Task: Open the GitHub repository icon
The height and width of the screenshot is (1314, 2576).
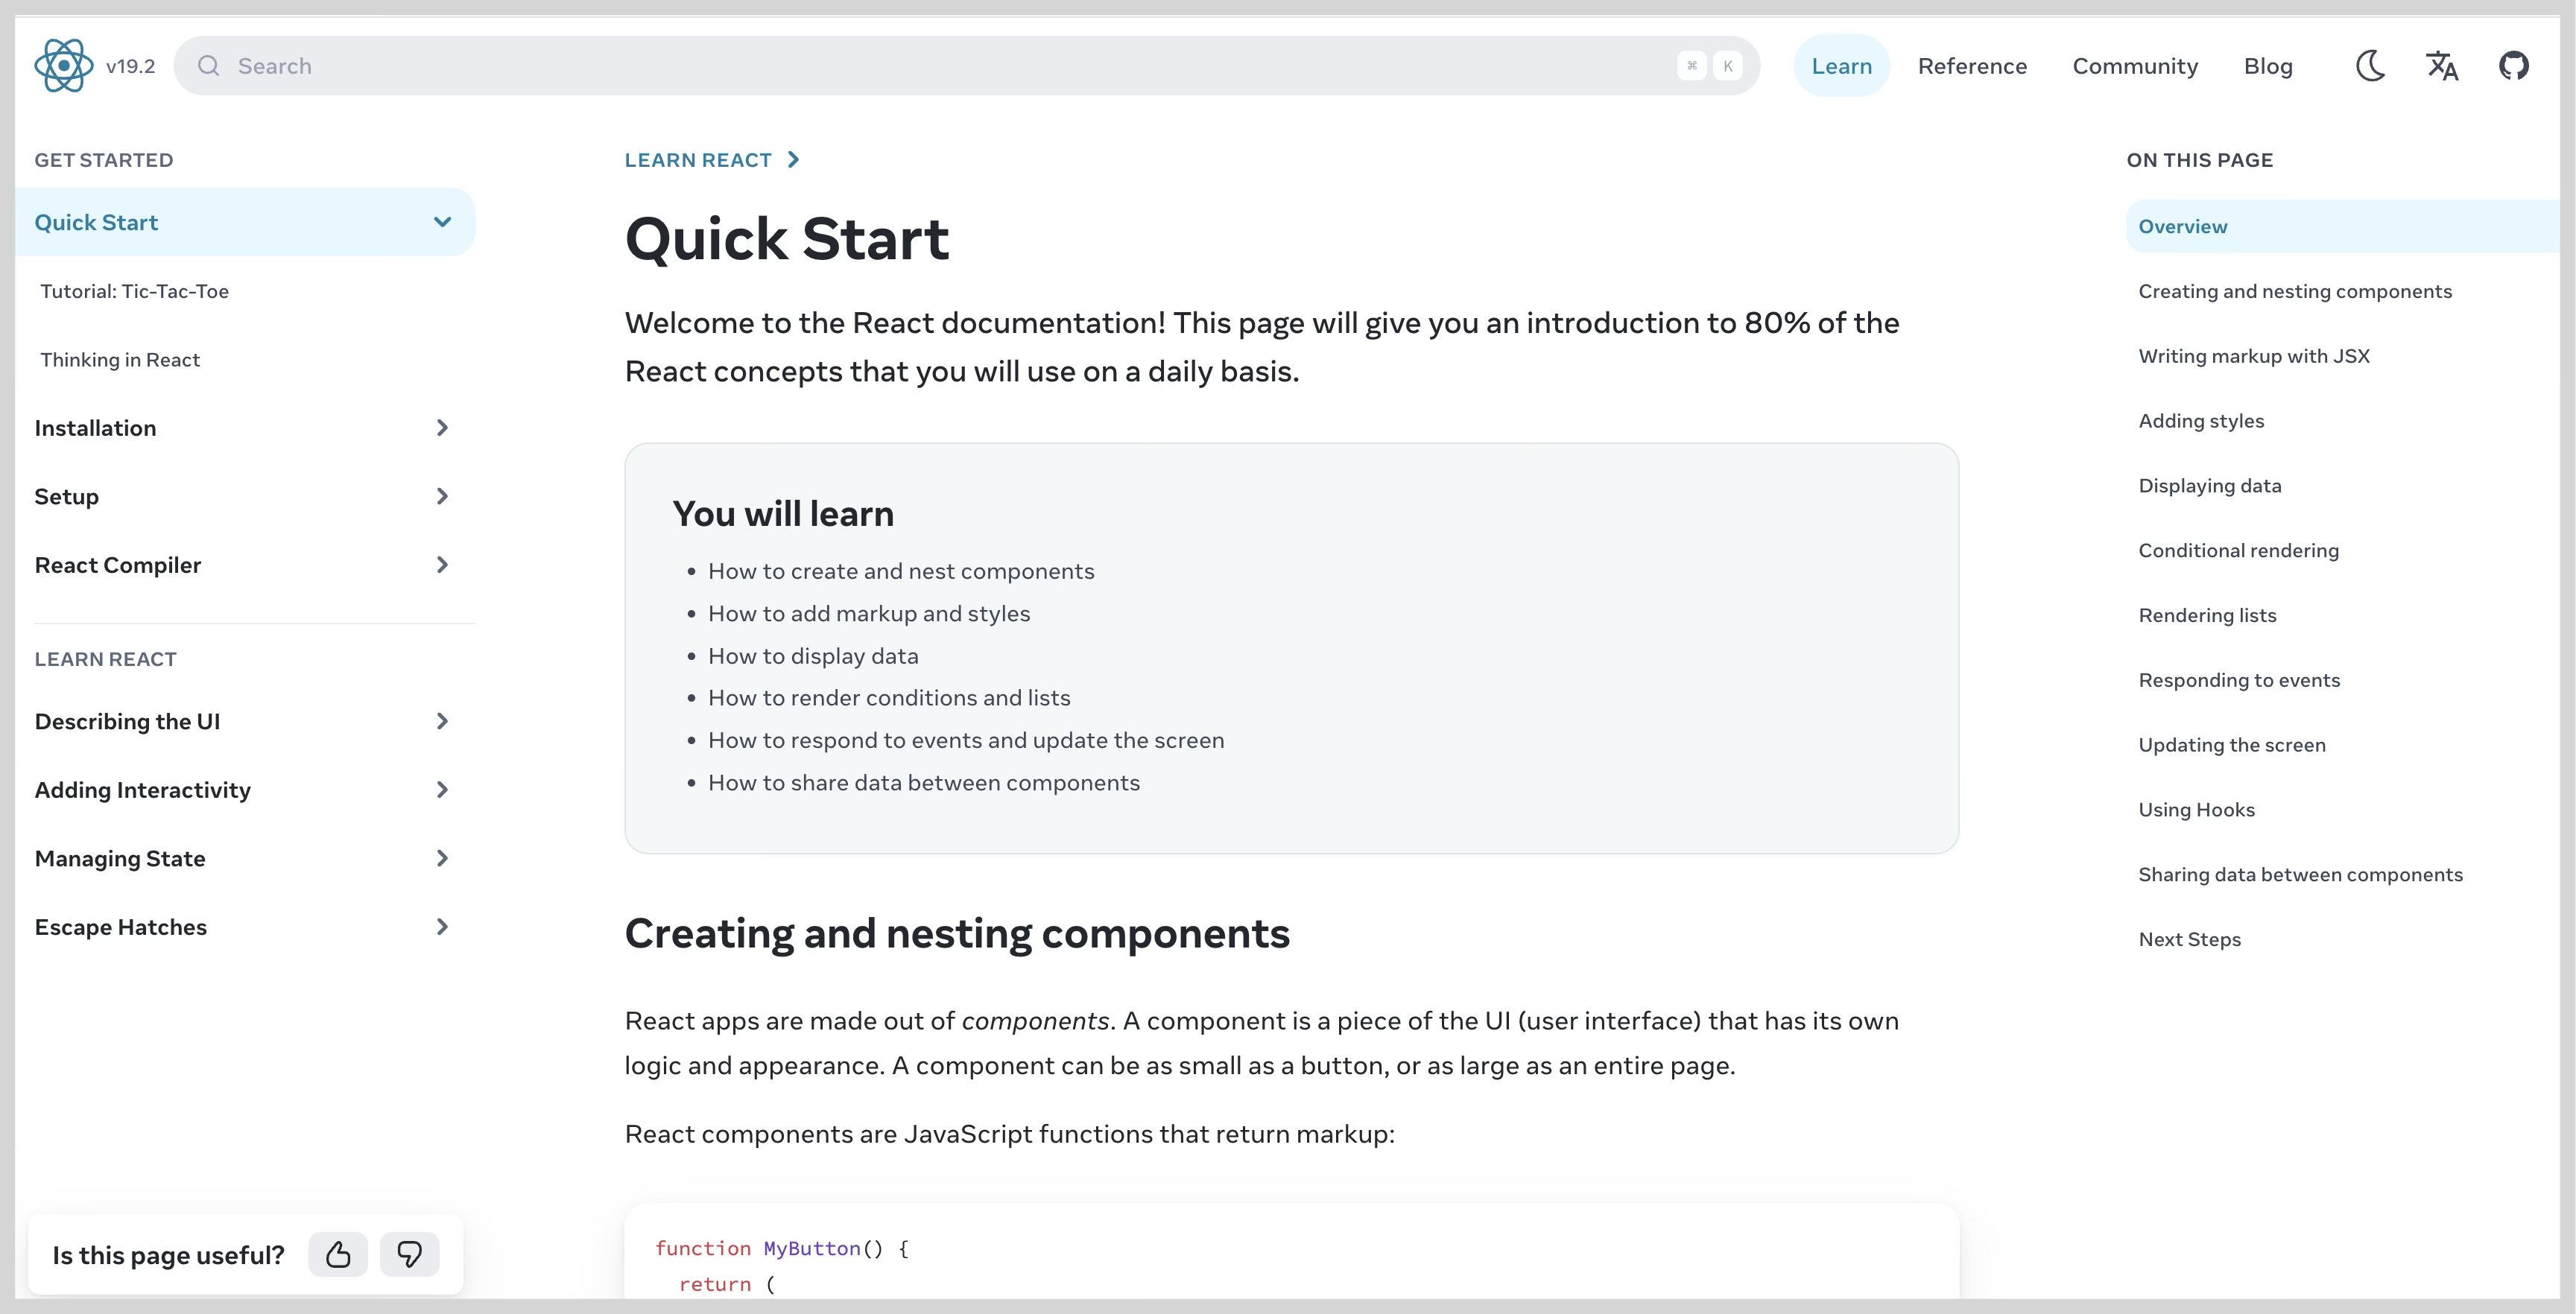Action: (x=2515, y=65)
